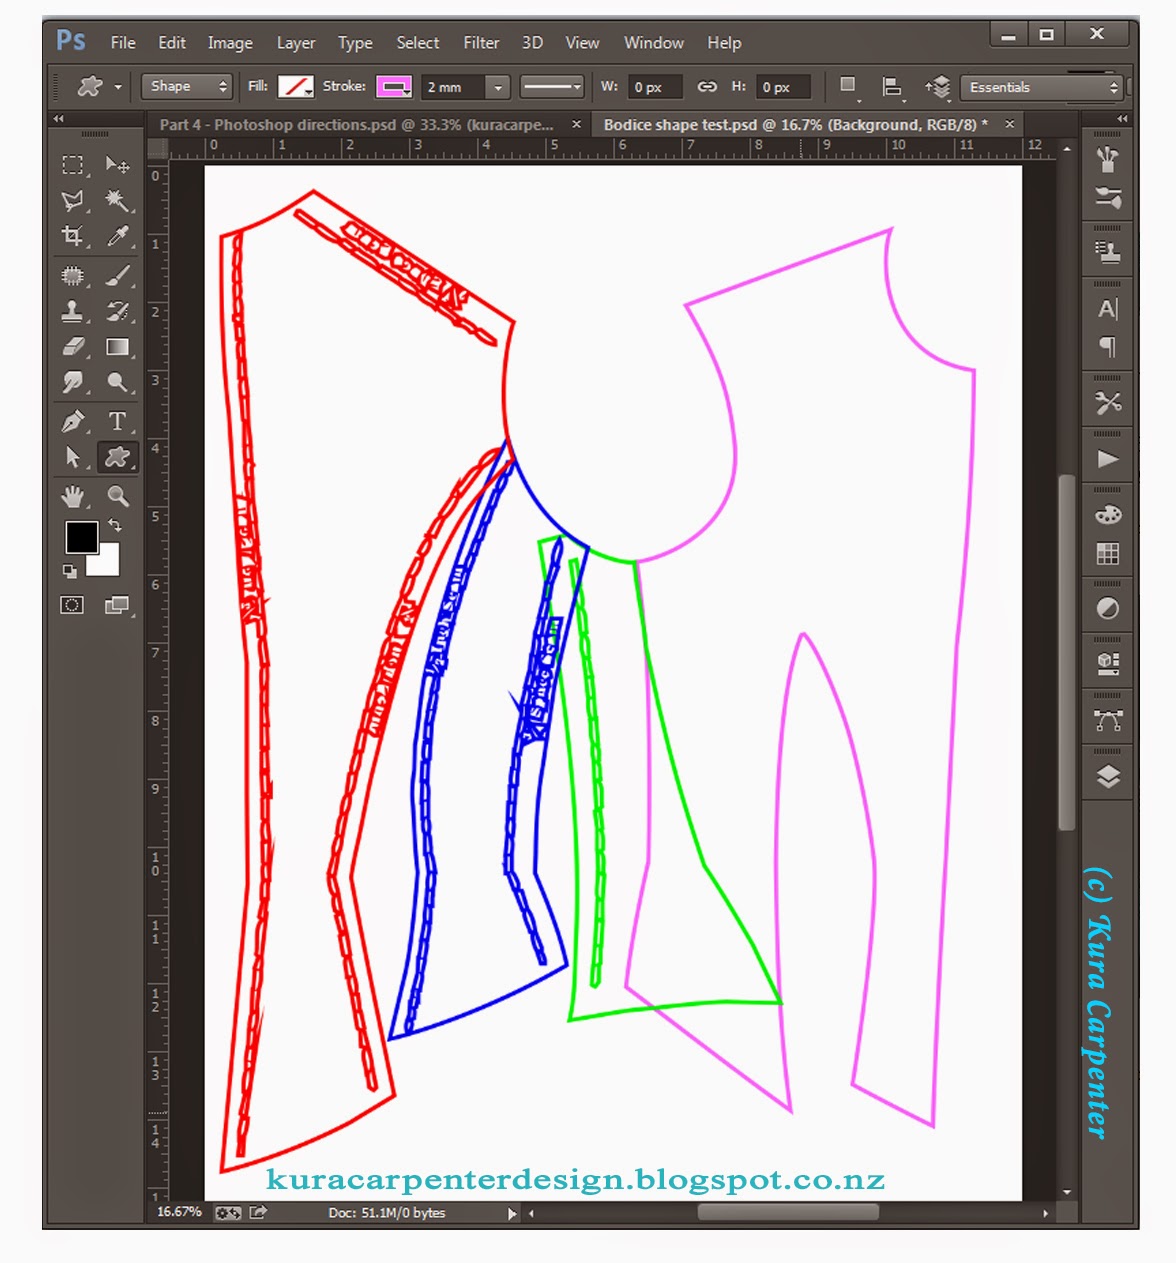
Task: Toggle the link between W and H values
Action: [x=709, y=87]
